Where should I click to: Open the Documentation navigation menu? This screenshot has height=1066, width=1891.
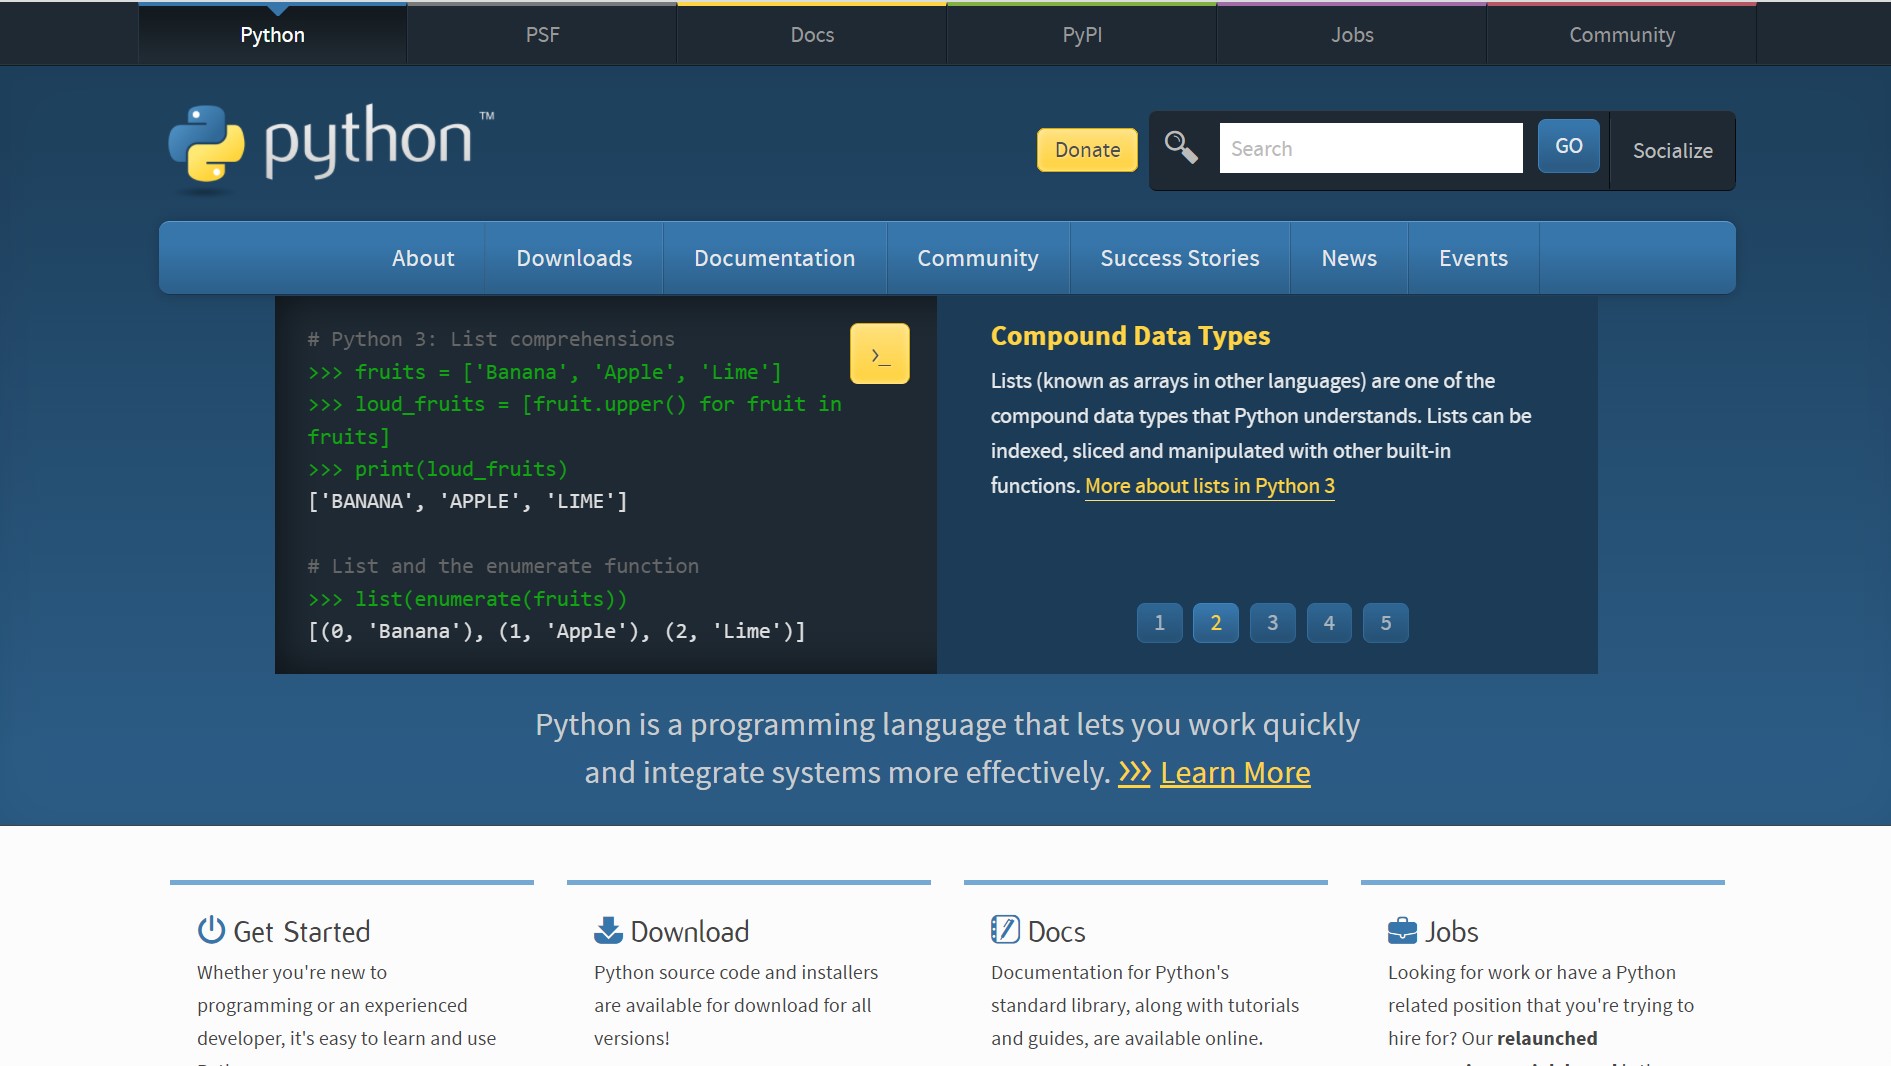coord(774,258)
